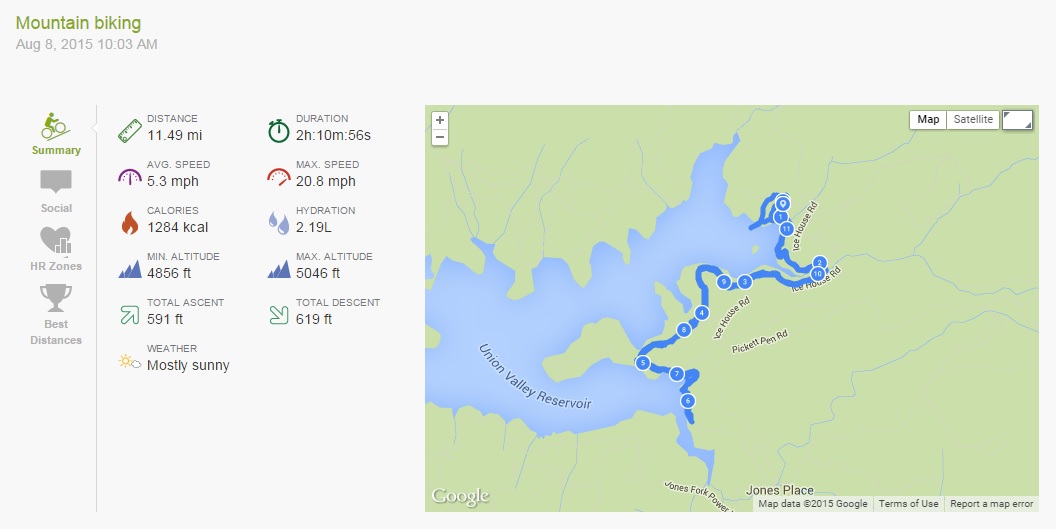Switch to standard Map view

coord(928,119)
